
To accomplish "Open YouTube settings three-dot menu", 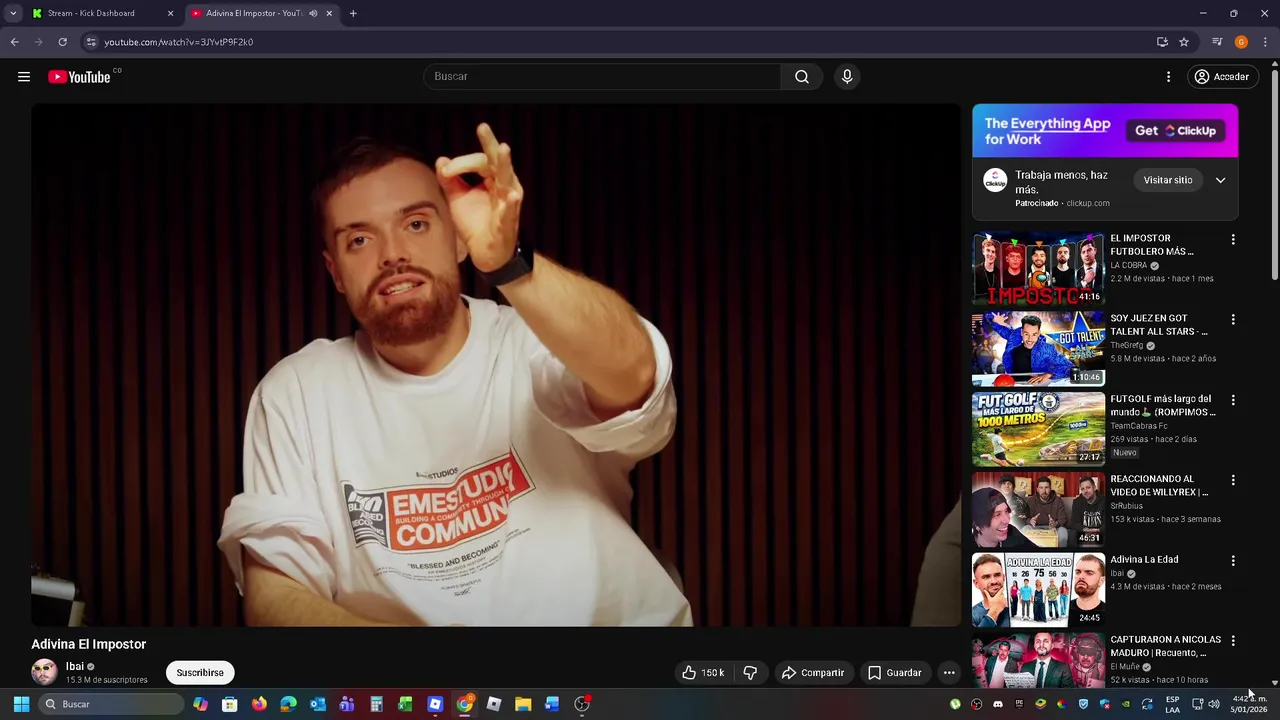I will [1168, 77].
